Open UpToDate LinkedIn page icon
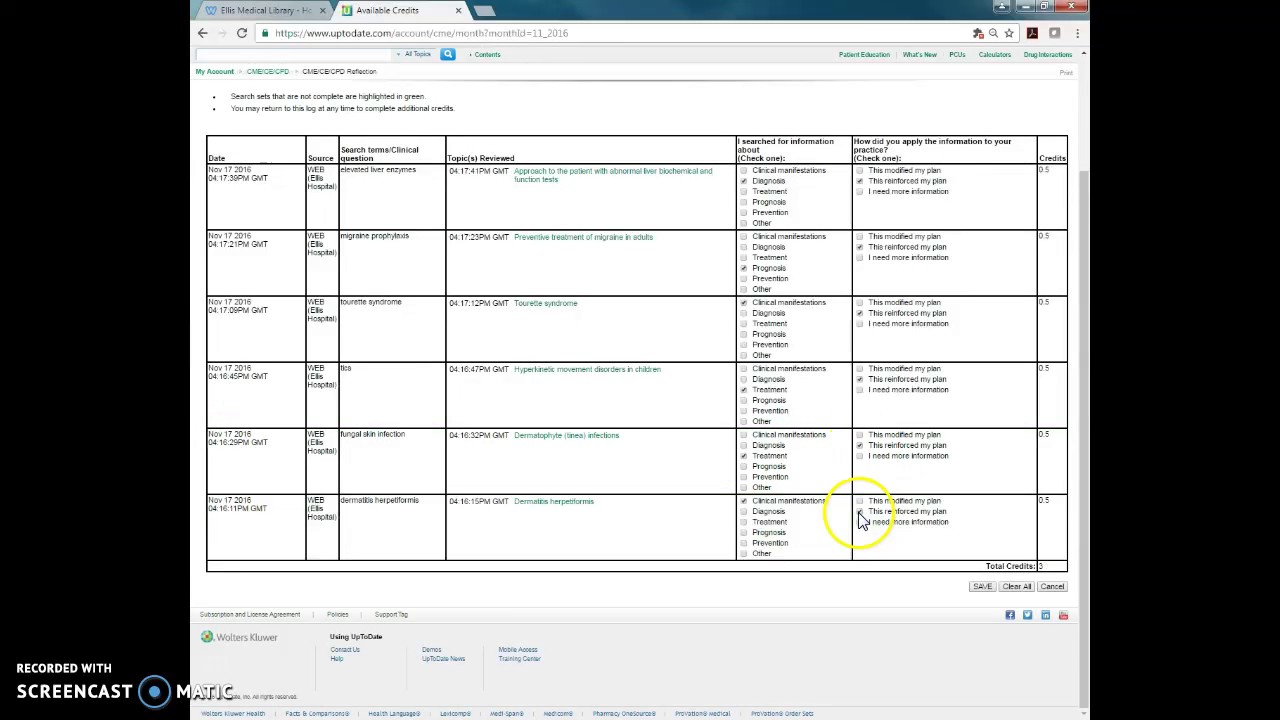This screenshot has width=1280, height=720. pos(1045,615)
